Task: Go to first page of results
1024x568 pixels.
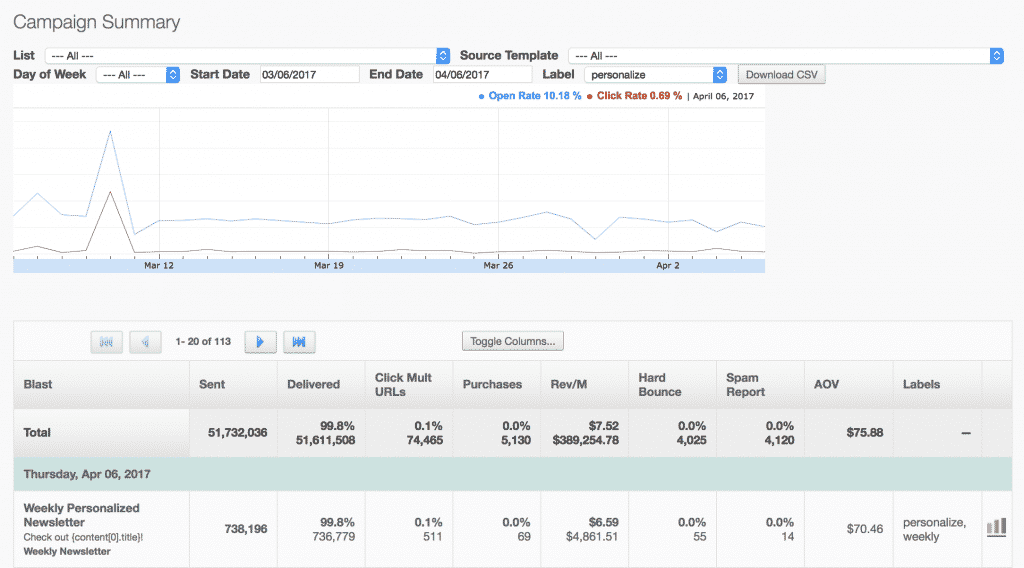Action: click(x=107, y=342)
